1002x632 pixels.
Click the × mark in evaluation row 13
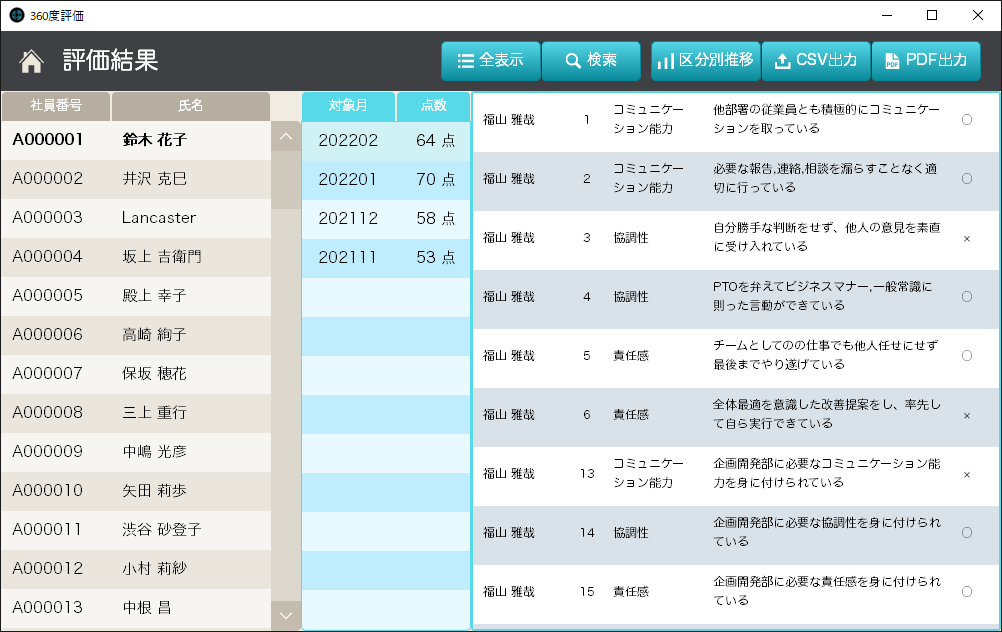click(967, 474)
